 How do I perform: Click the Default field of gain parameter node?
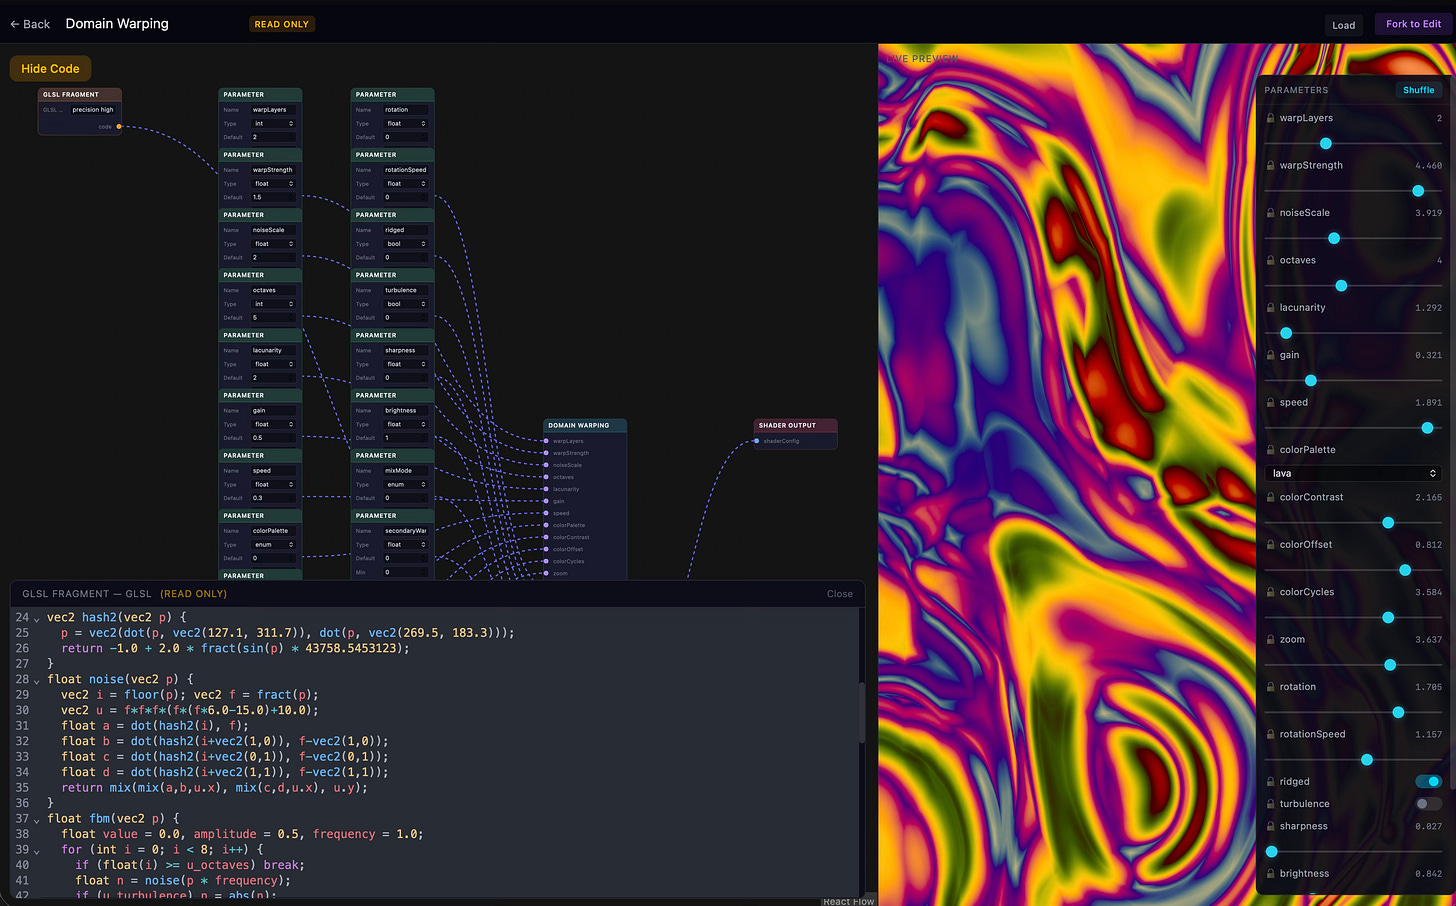coord(273,438)
